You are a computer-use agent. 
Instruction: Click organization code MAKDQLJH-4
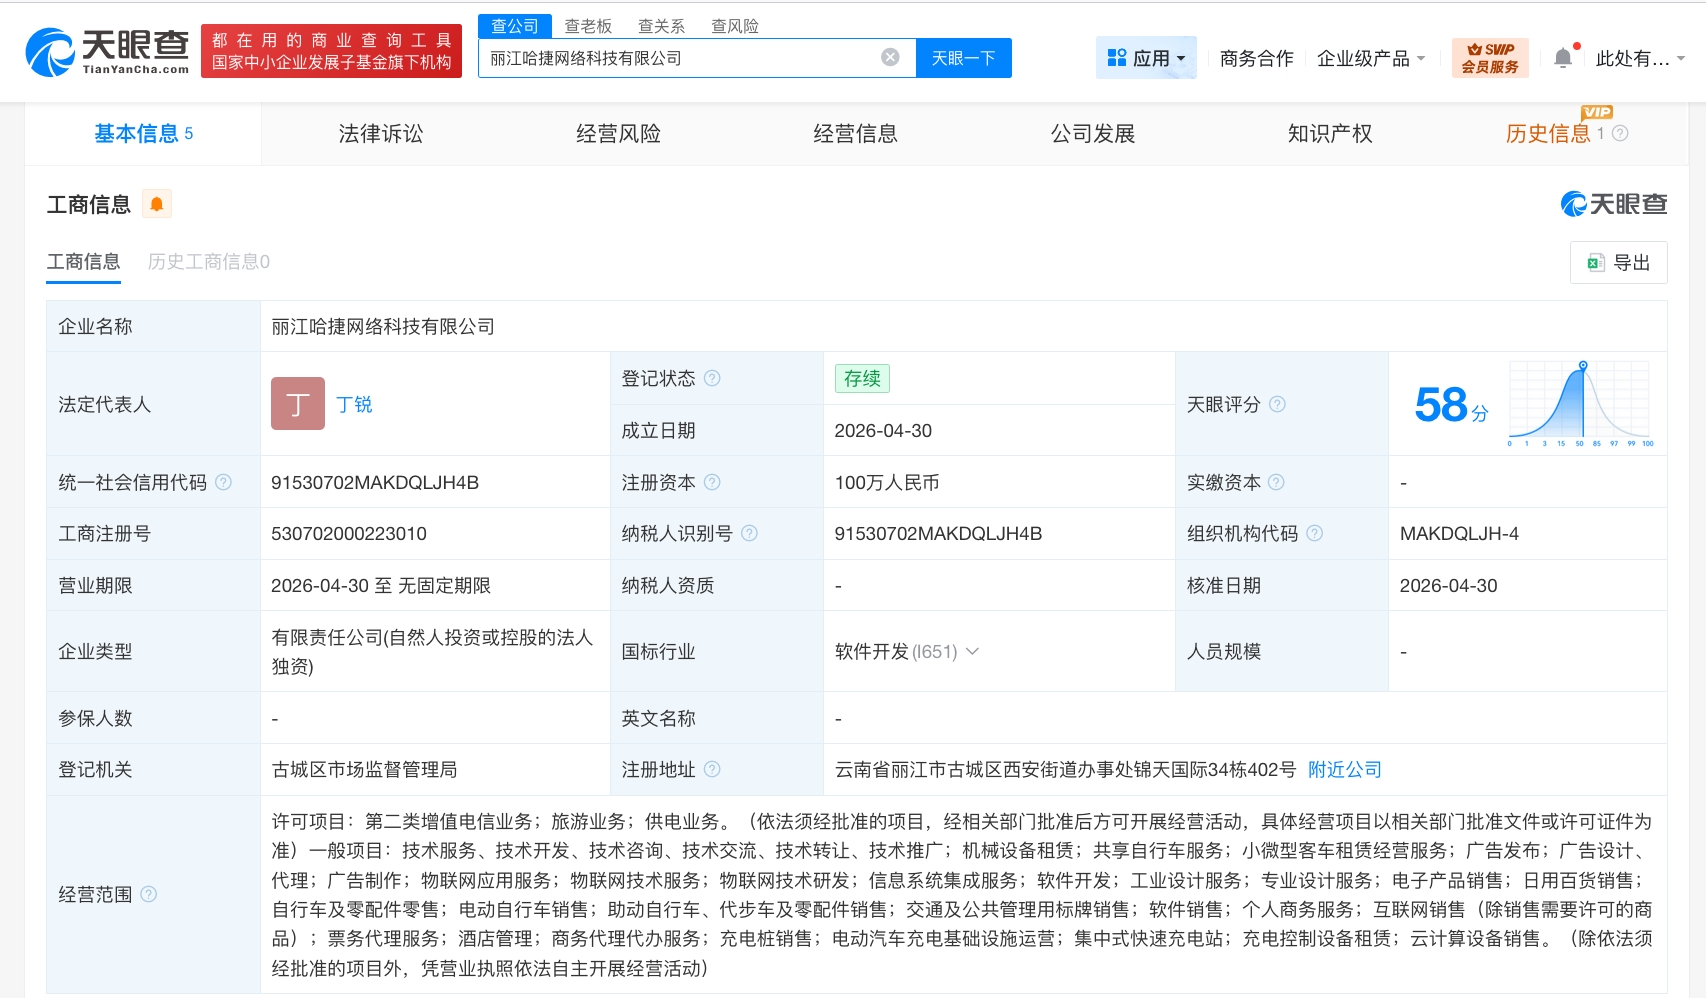[x=1459, y=533]
